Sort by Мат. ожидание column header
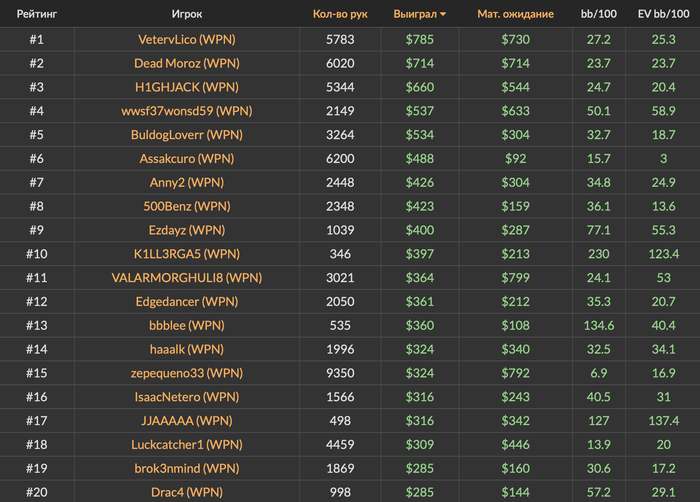Image resolution: width=700 pixels, height=502 pixels. pos(515,14)
